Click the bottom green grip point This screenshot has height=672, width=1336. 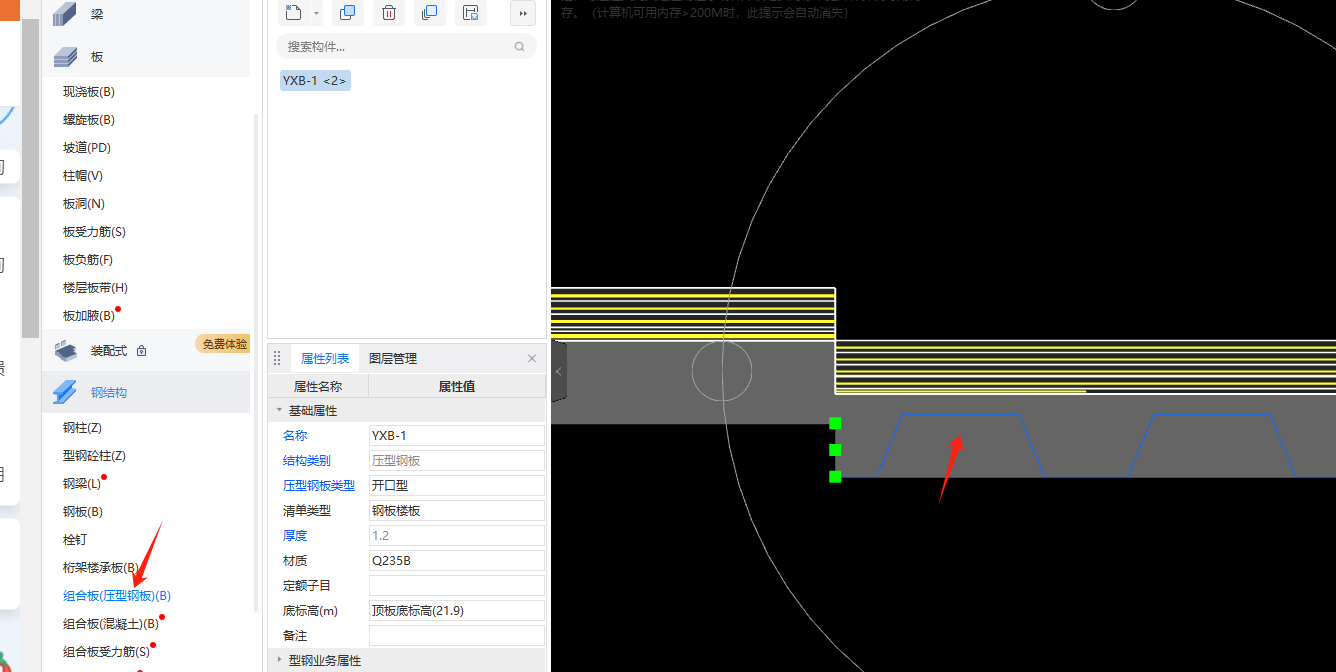pyautogui.click(x=835, y=476)
